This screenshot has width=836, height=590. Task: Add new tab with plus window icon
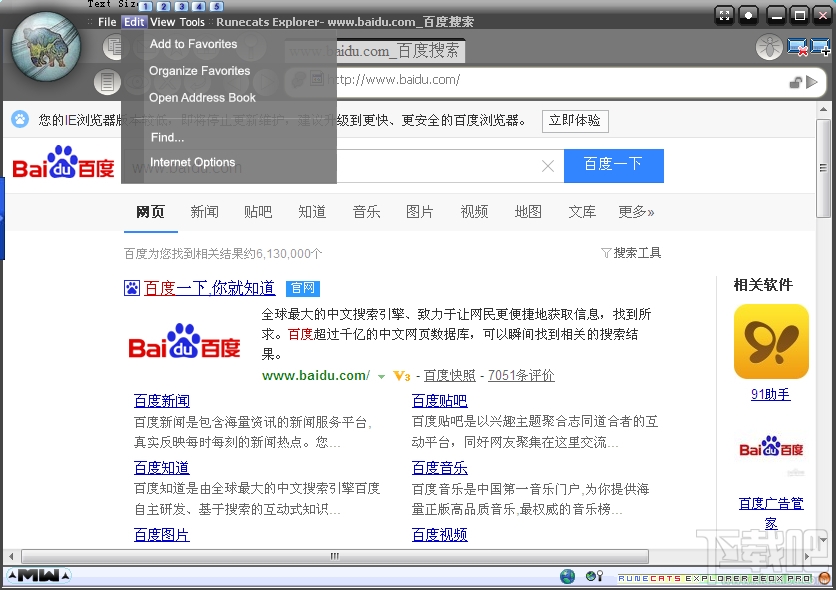(x=820, y=47)
